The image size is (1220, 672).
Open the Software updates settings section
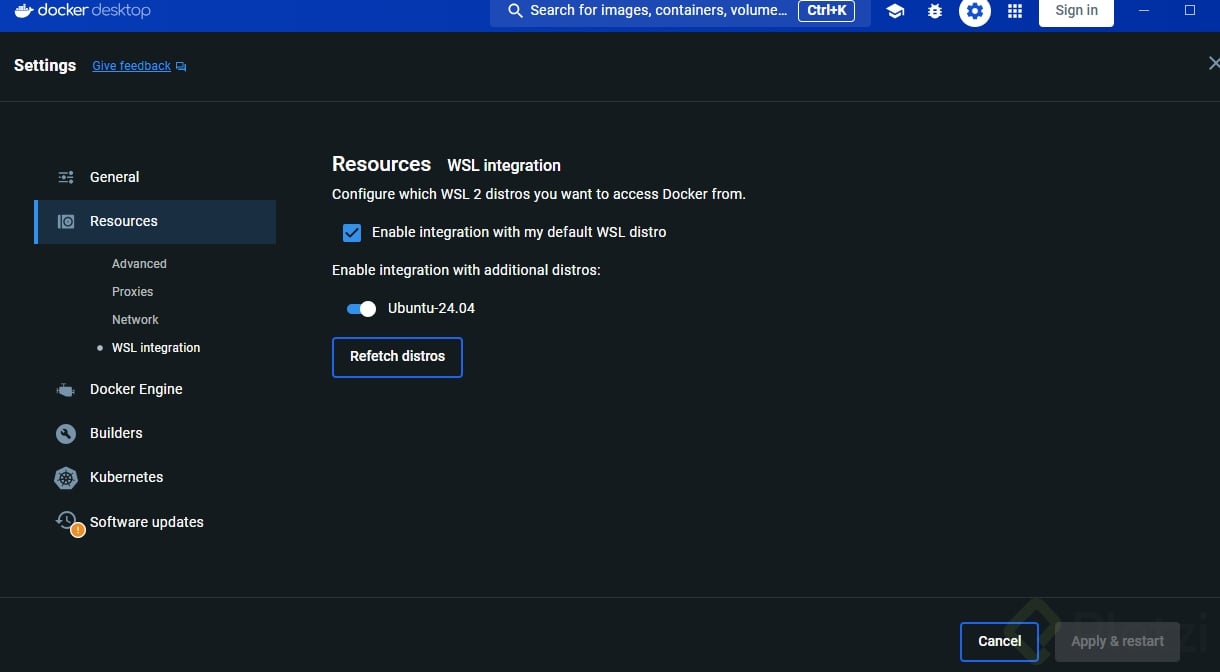[x=155, y=522]
